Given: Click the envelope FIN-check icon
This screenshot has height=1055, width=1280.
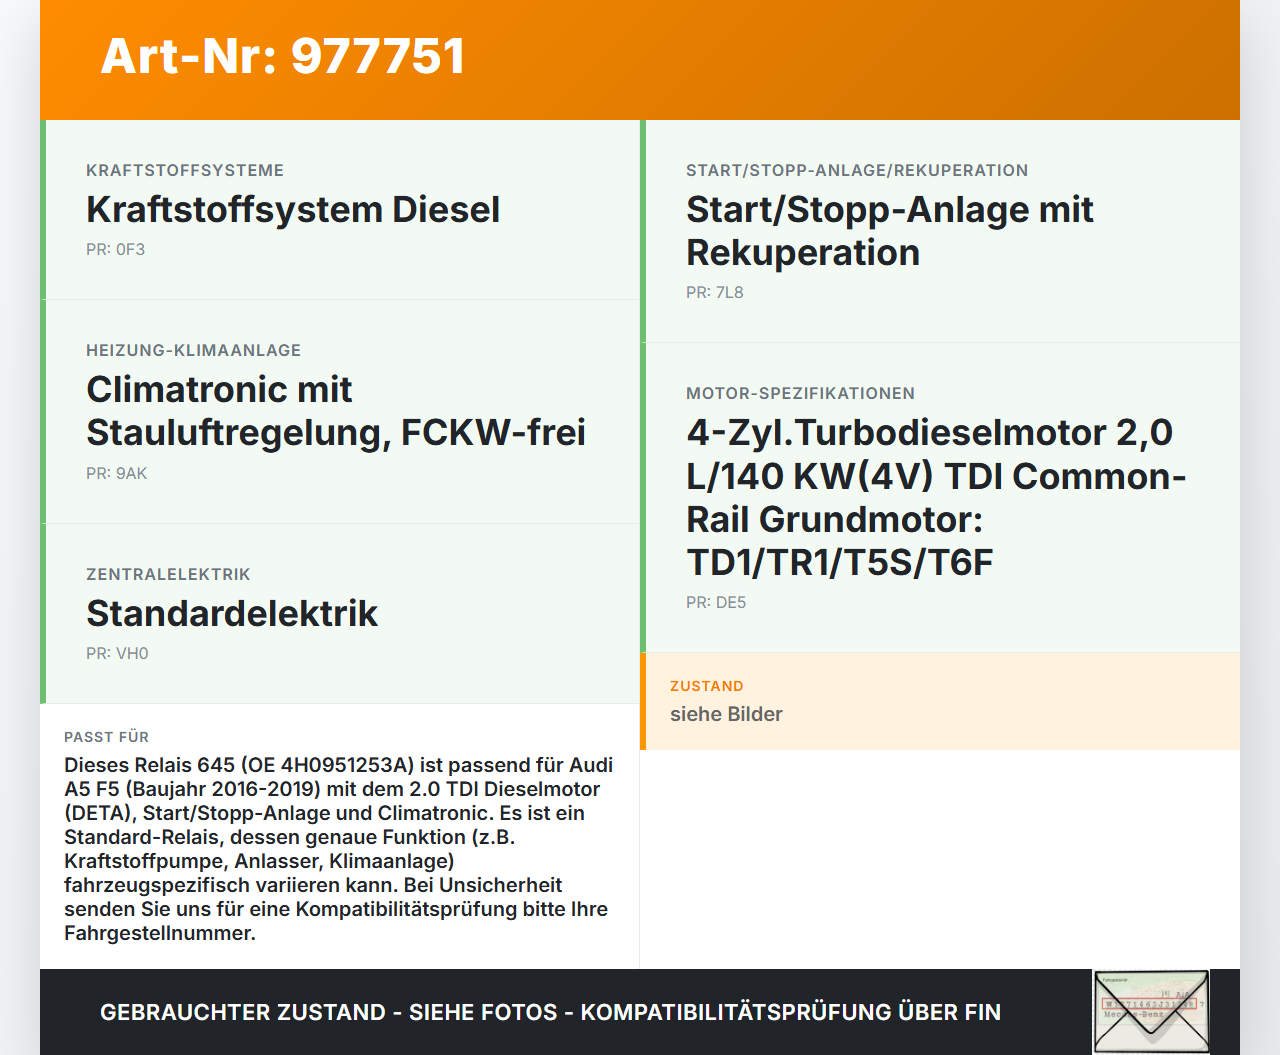Looking at the screenshot, I should 1151,1012.
